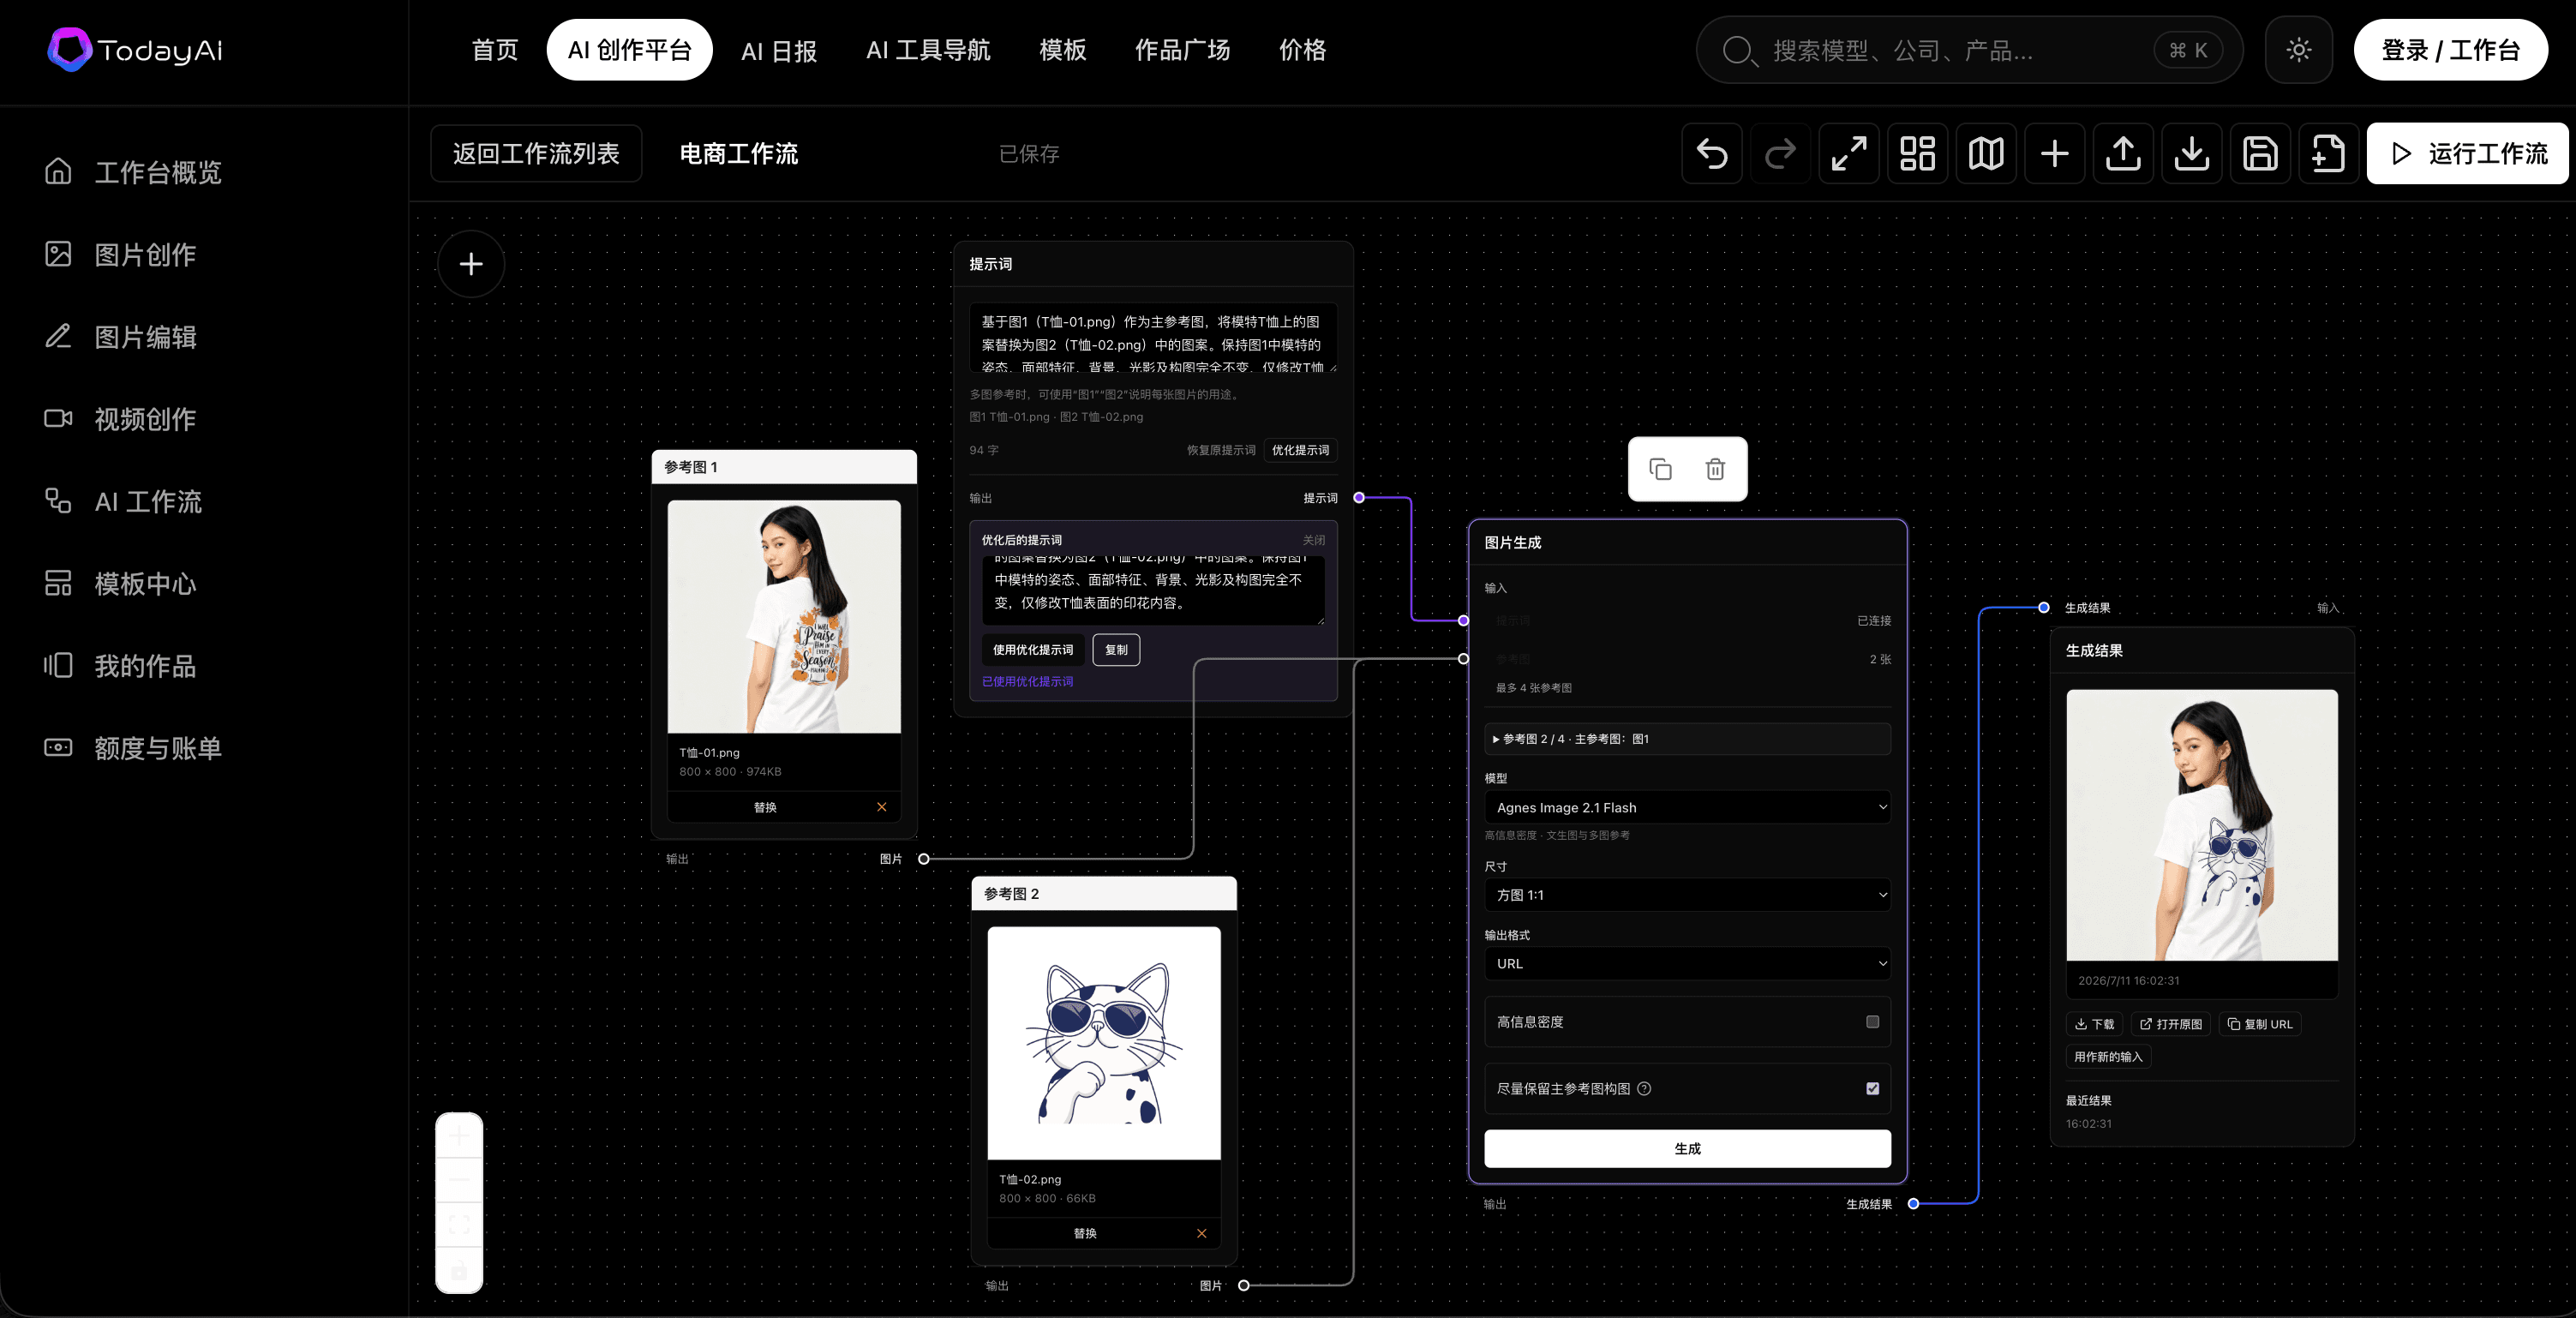2576x1318 pixels.
Task: Duplicate the selected node with copy icon
Action: [x=1660, y=469]
